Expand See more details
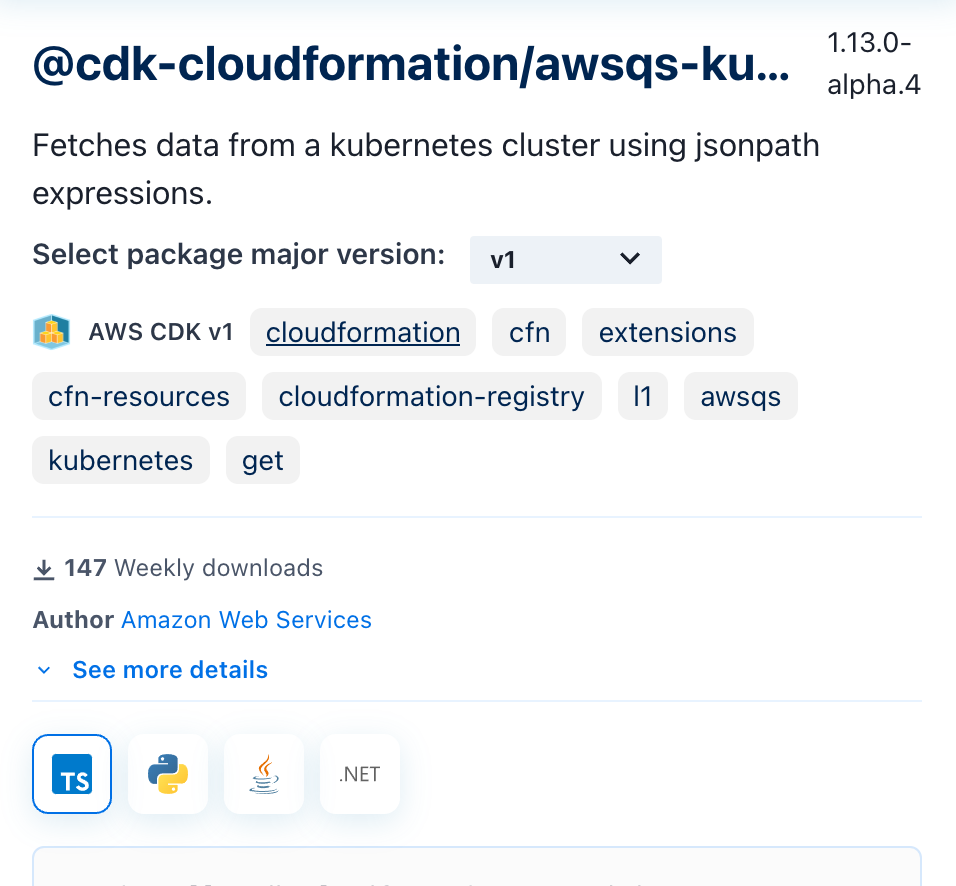Image resolution: width=956 pixels, height=886 pixels. point(170,669)
